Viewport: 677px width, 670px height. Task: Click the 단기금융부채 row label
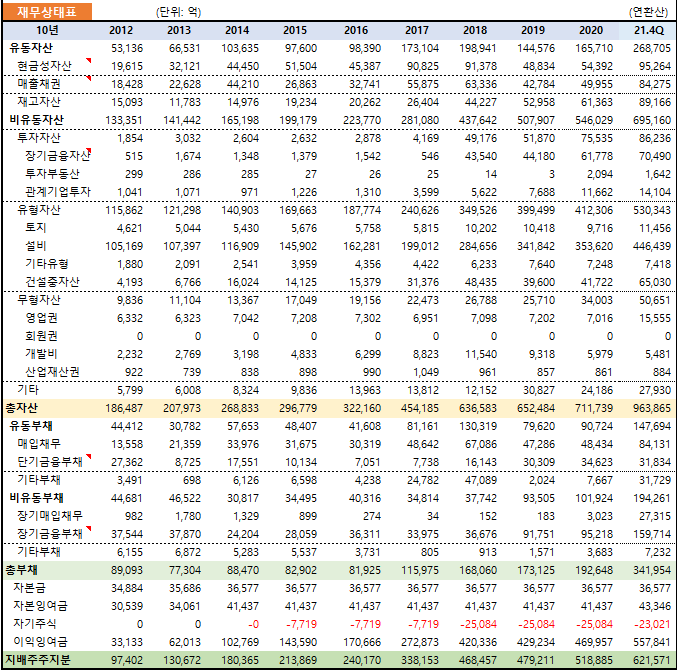50,462
